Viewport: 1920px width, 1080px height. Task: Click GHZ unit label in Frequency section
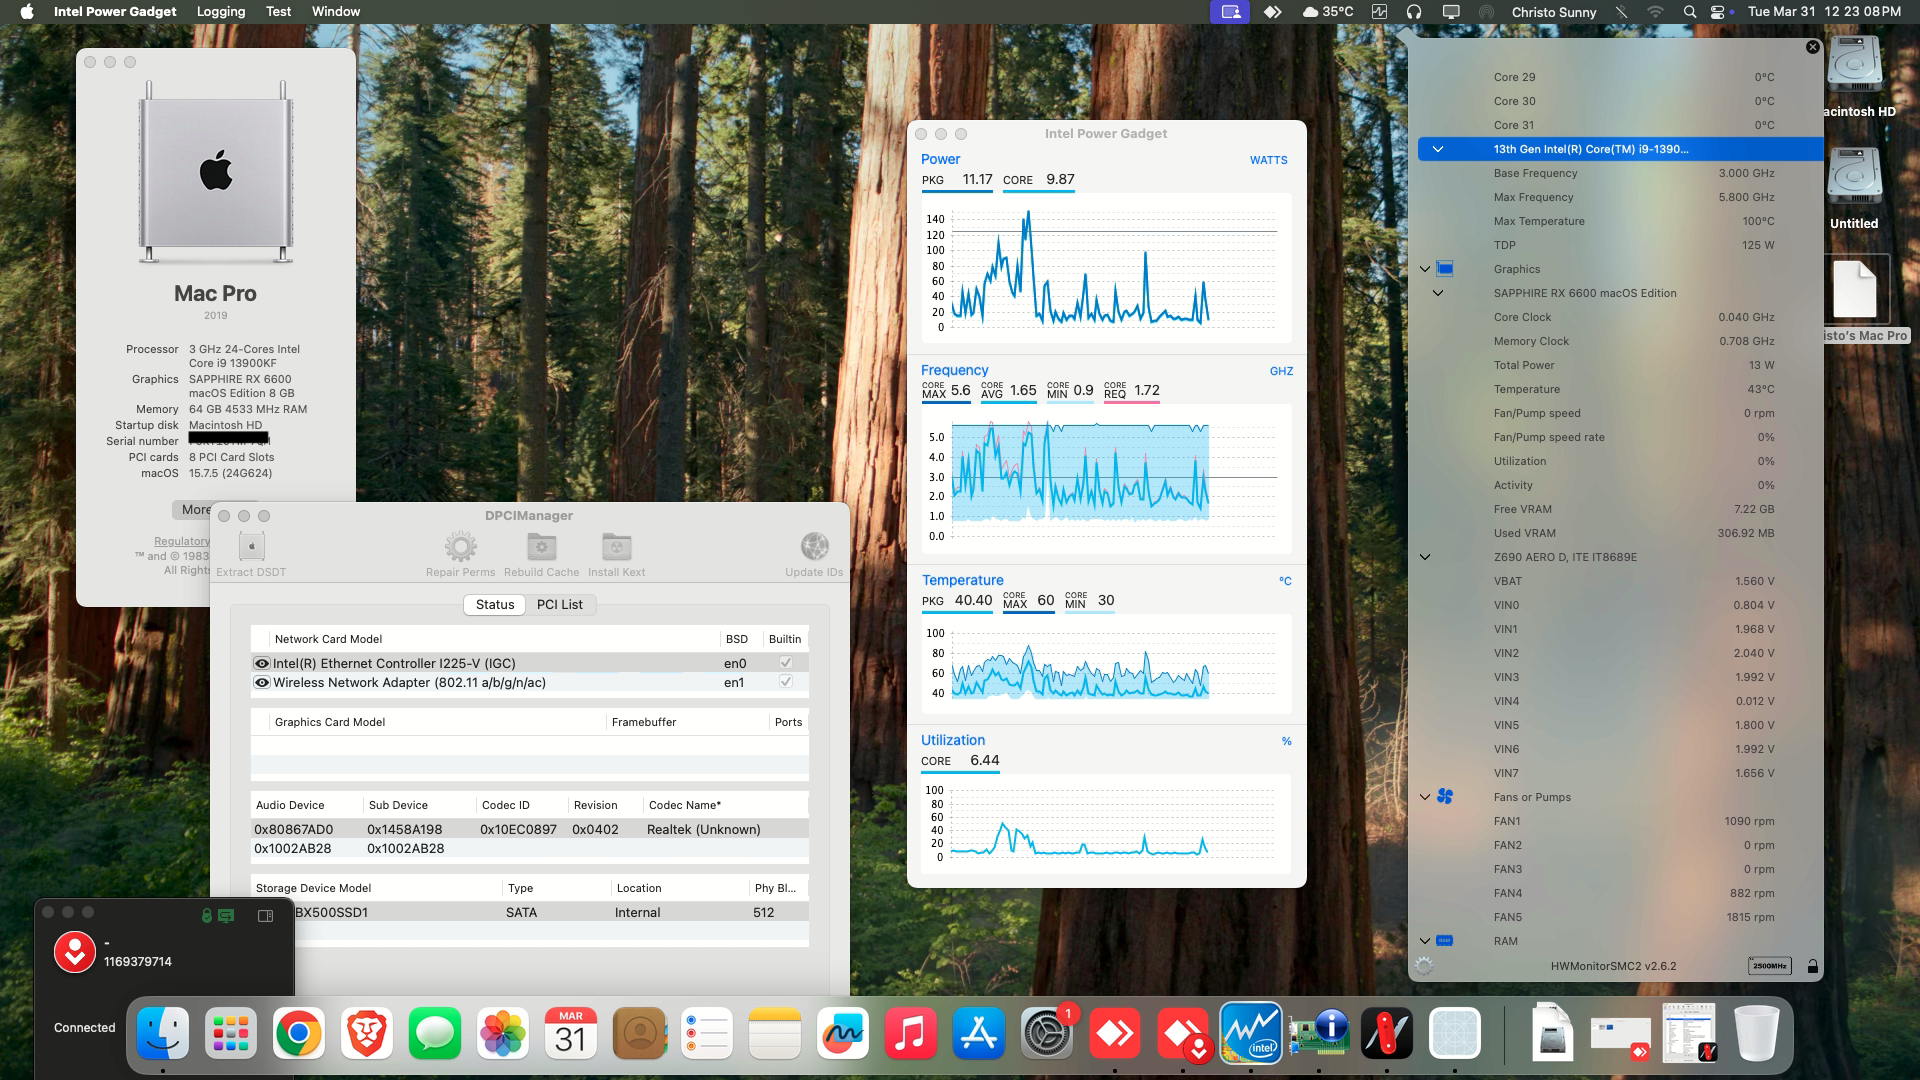pos(1281,371)
